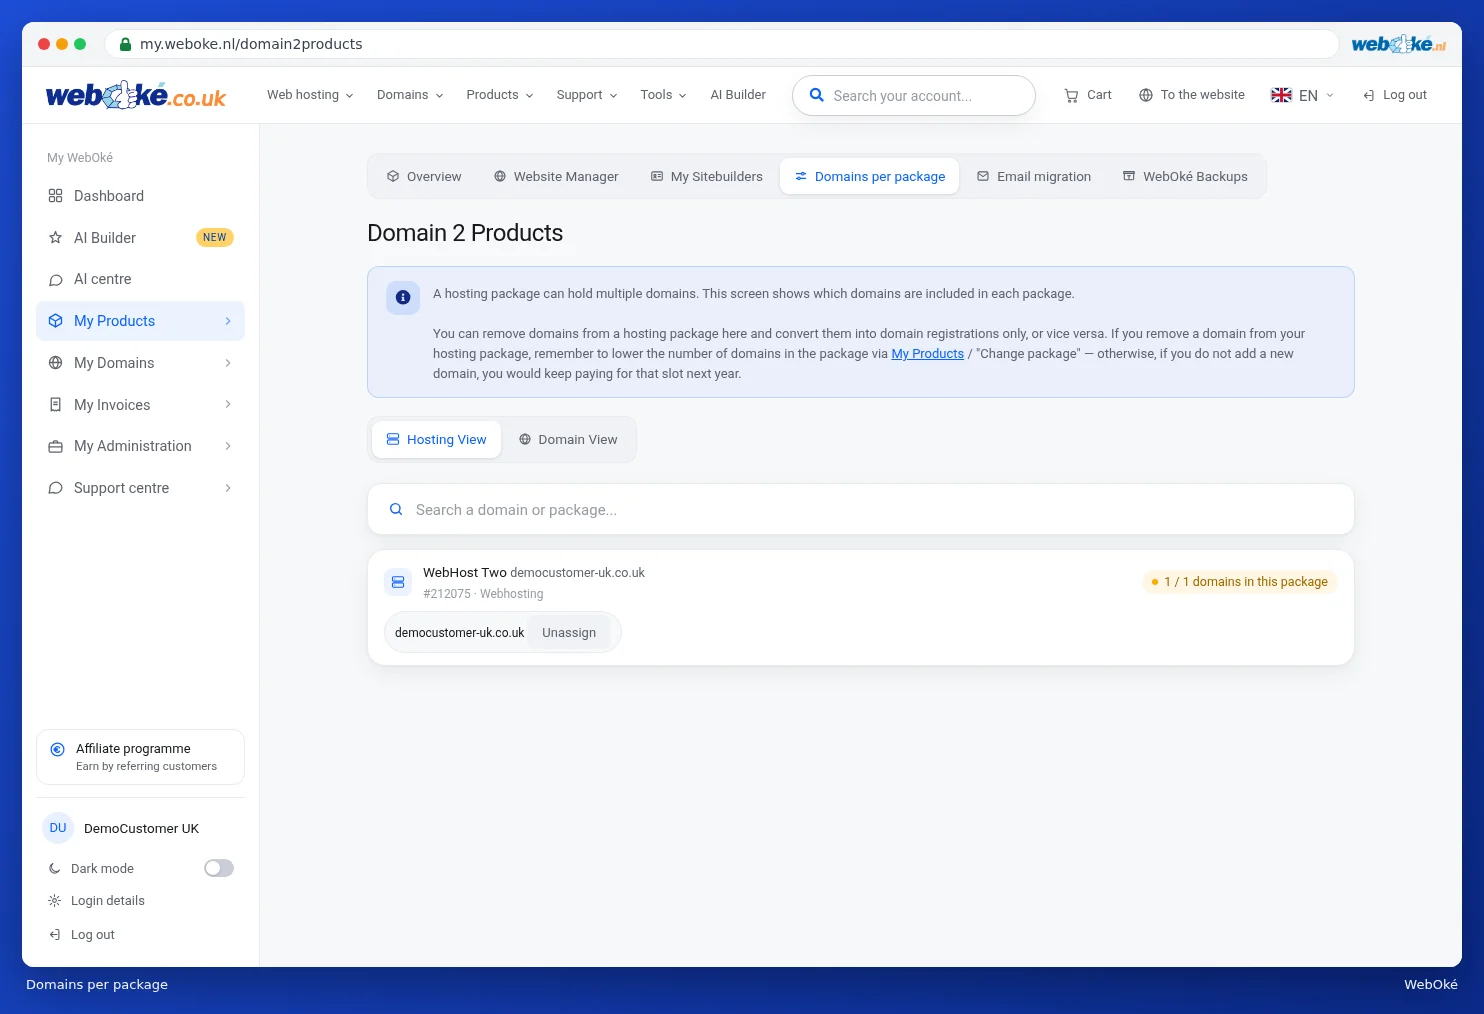Click the My Domains globe icon in sidebar
1484x1014 pixels.
56,363
